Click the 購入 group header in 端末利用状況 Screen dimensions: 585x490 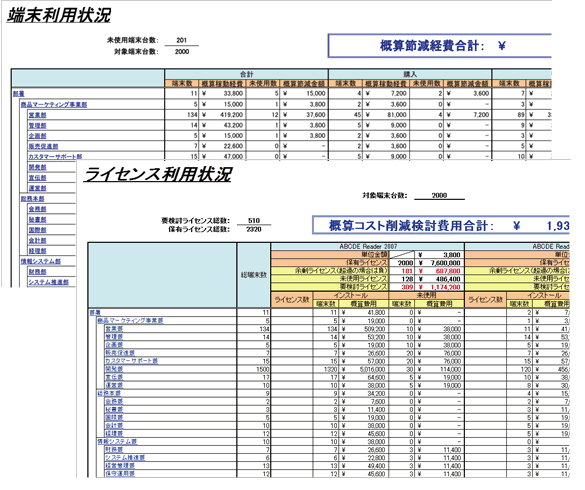(410, 74)
